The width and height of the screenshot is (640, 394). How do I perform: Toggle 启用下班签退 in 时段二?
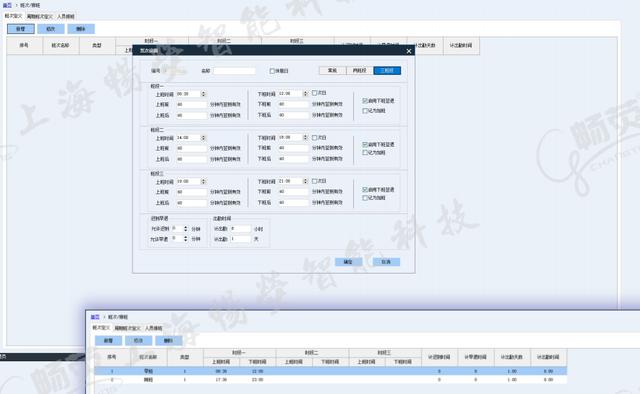[x=365, y=145]
